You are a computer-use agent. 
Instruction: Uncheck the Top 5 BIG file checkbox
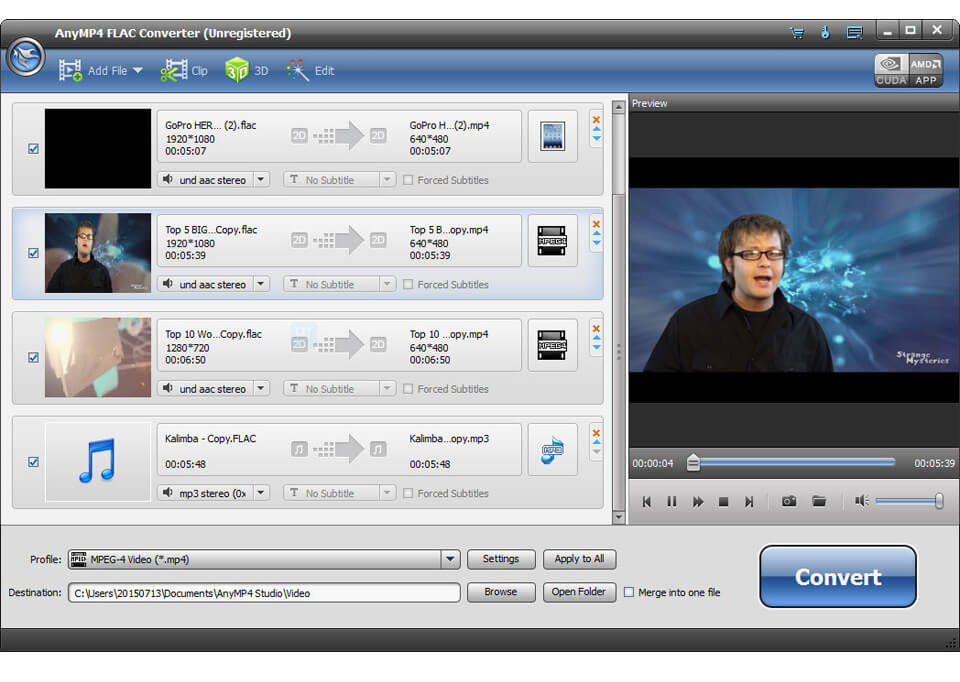[33, 253]
